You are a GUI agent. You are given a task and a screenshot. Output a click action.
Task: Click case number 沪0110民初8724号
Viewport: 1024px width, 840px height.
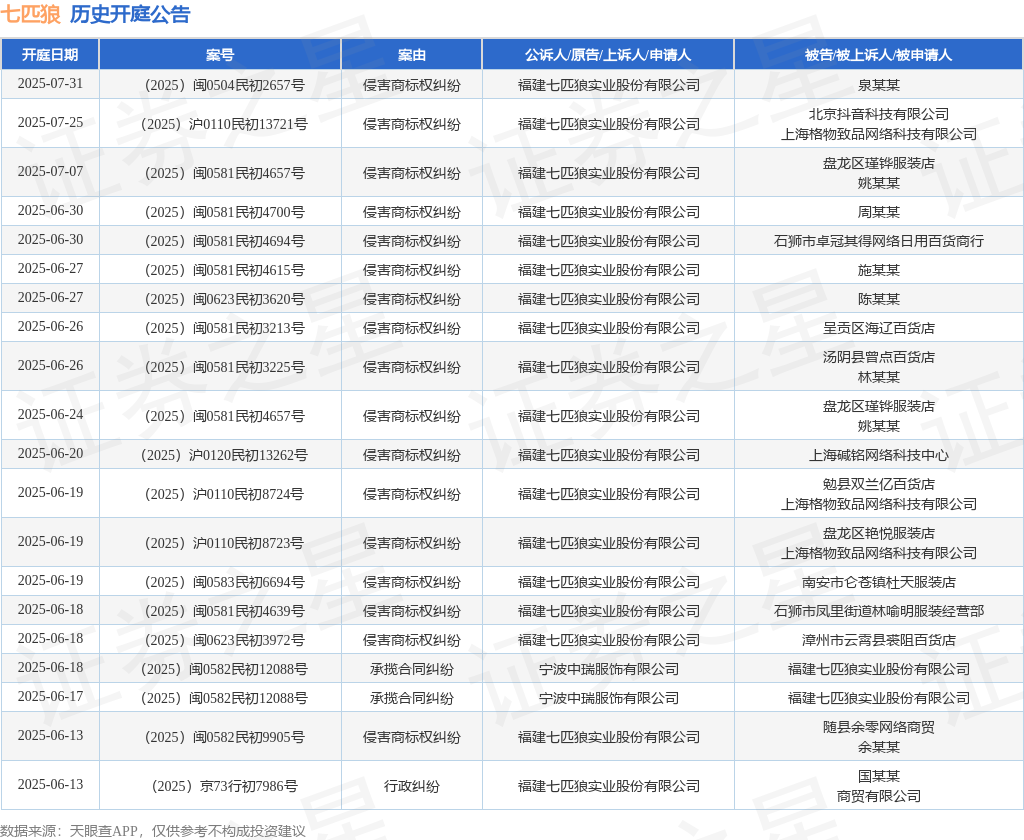(x=225, y=494)
